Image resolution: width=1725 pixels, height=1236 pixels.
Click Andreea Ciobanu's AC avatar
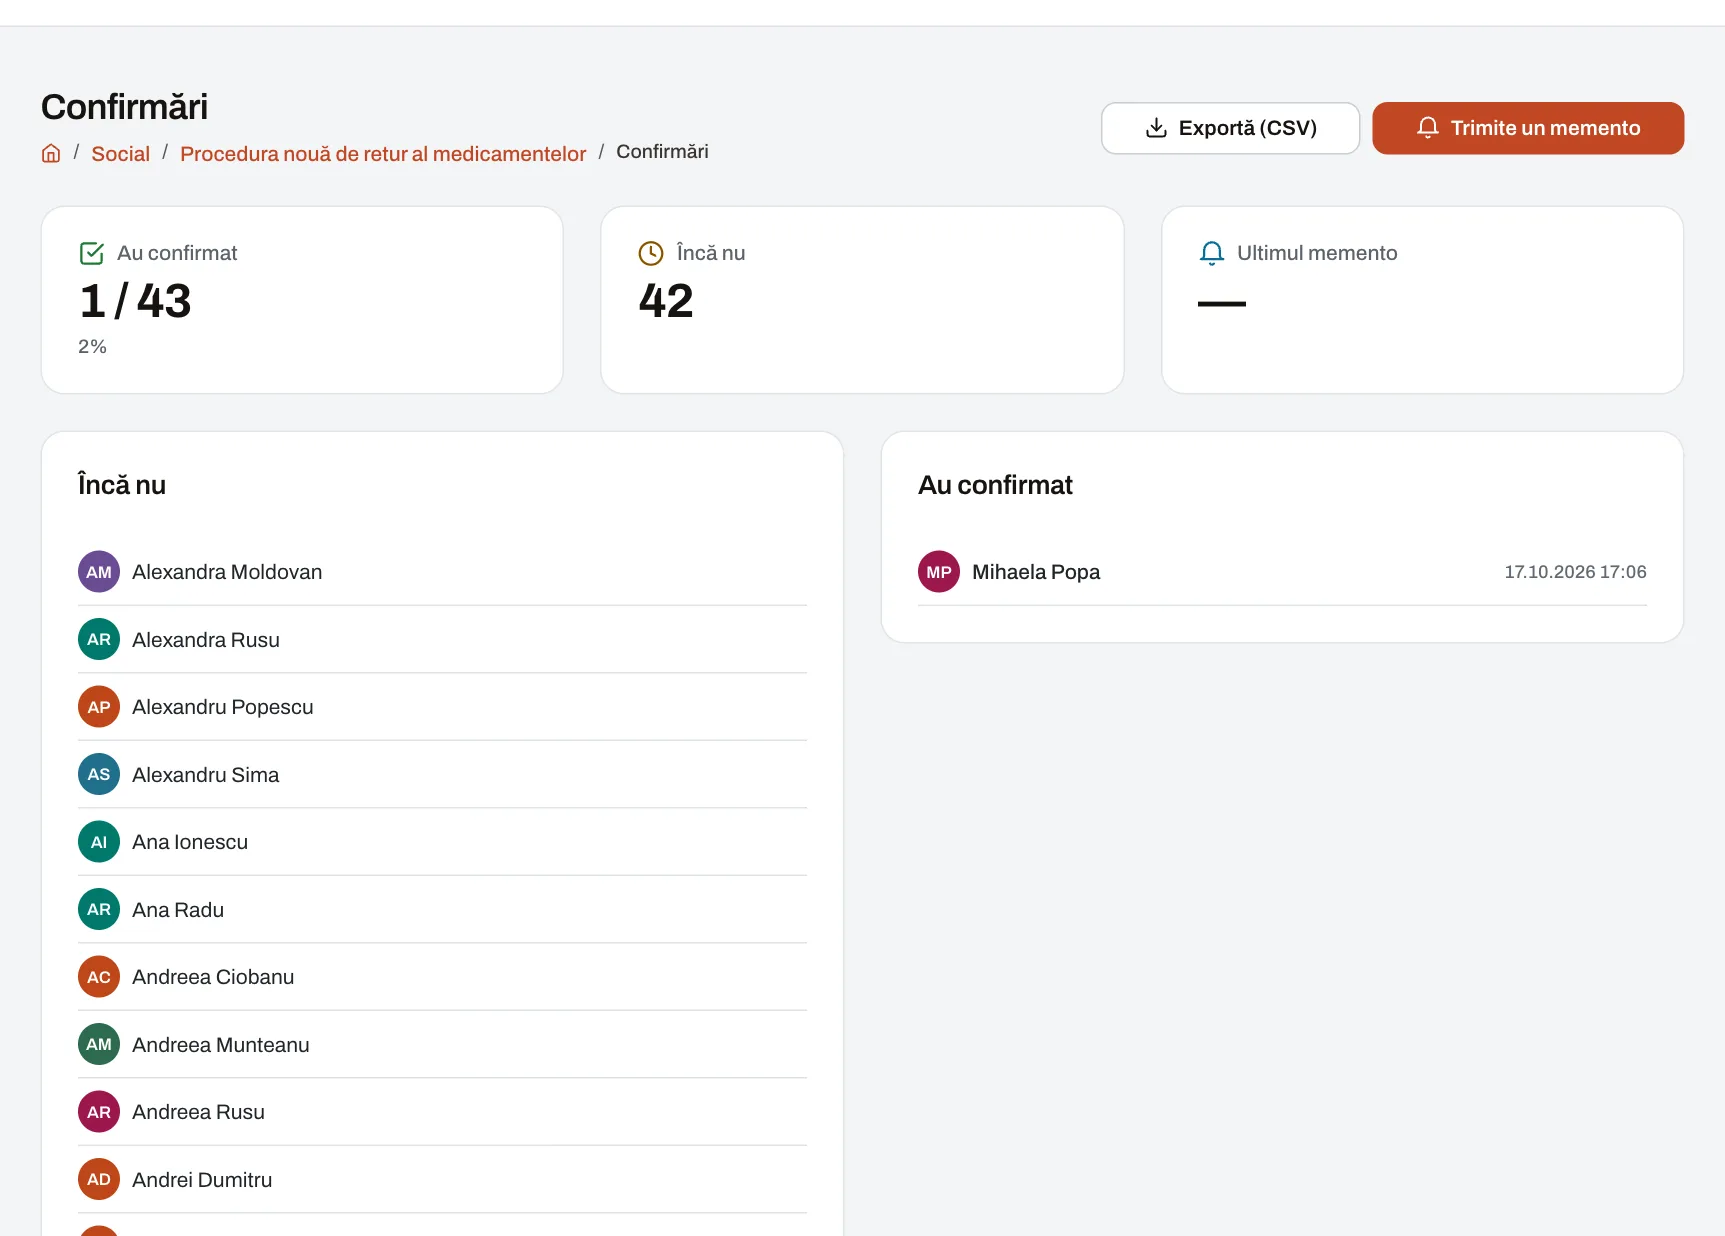(x=99, y=977)
